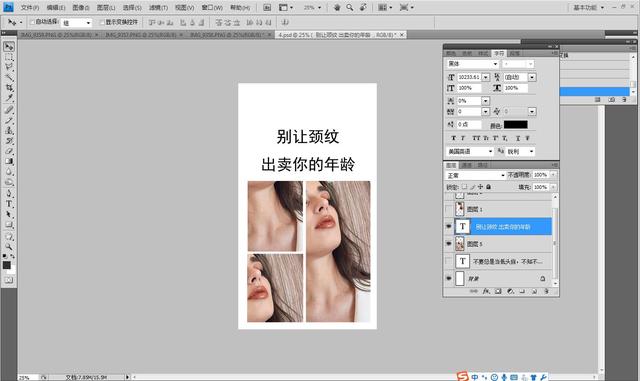This screenshot has height=381, width=640.
Task: Open the 编辑(E) menu
Action: [56, 7]
